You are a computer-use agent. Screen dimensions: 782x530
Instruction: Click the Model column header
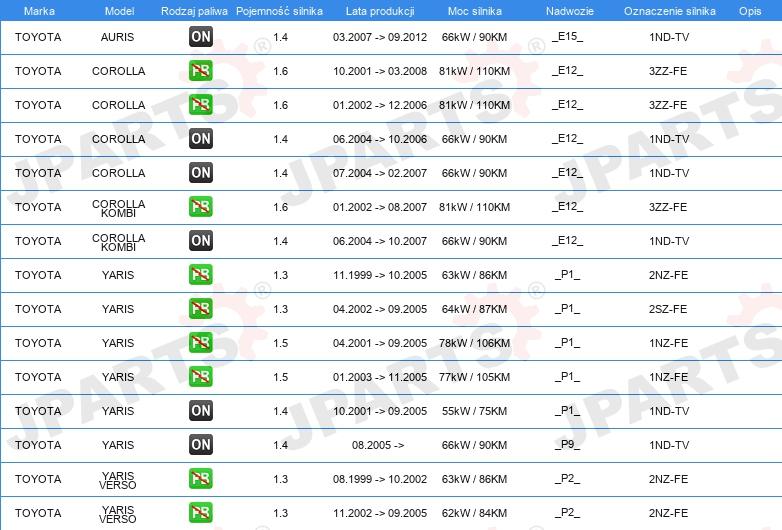coord(119,11)
